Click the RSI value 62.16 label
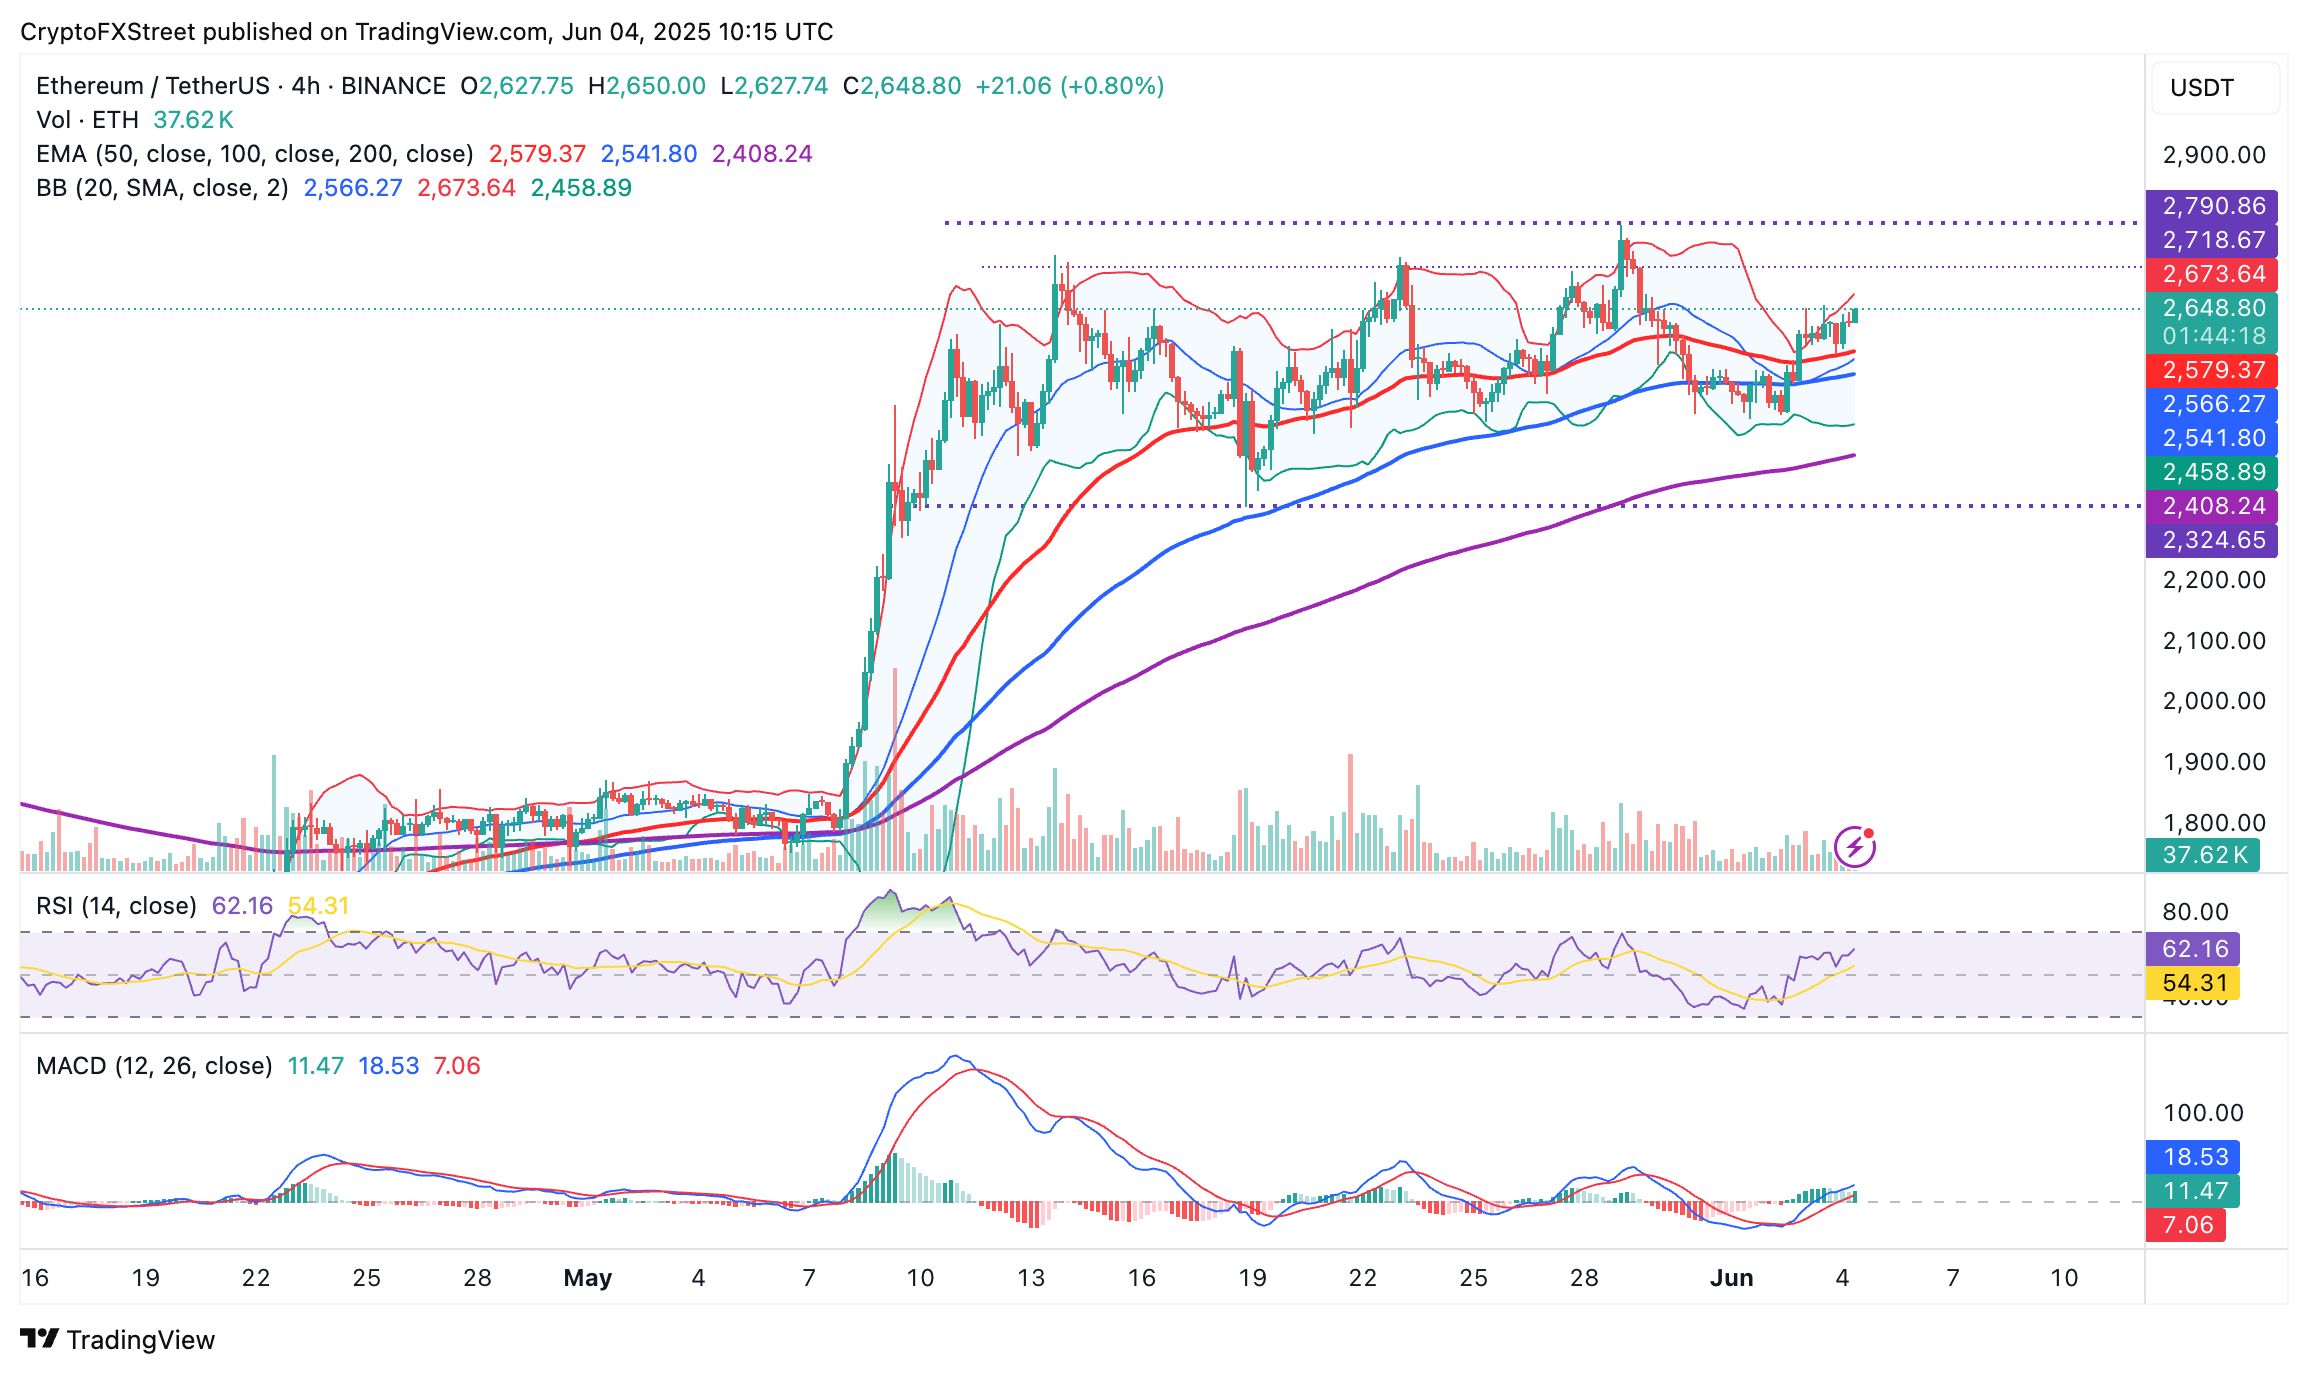 point(2194,949)
